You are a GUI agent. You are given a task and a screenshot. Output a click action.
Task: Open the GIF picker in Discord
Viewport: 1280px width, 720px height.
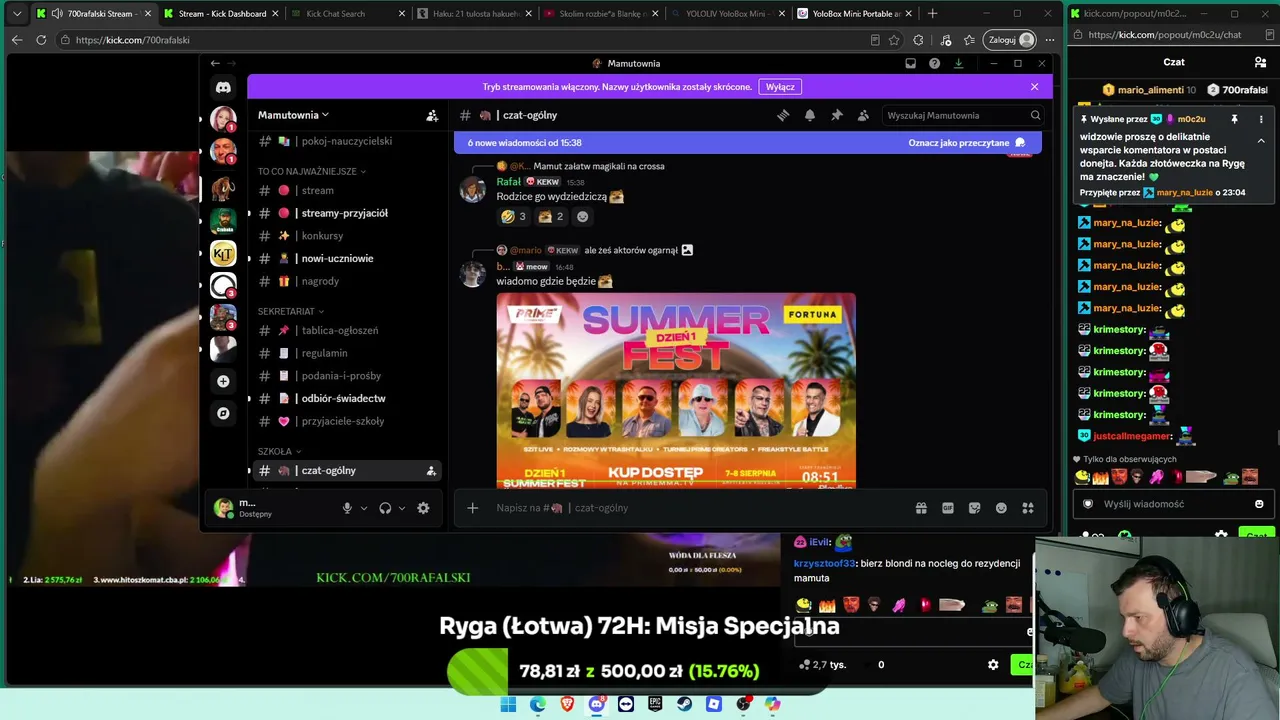[x=948, y=508]
